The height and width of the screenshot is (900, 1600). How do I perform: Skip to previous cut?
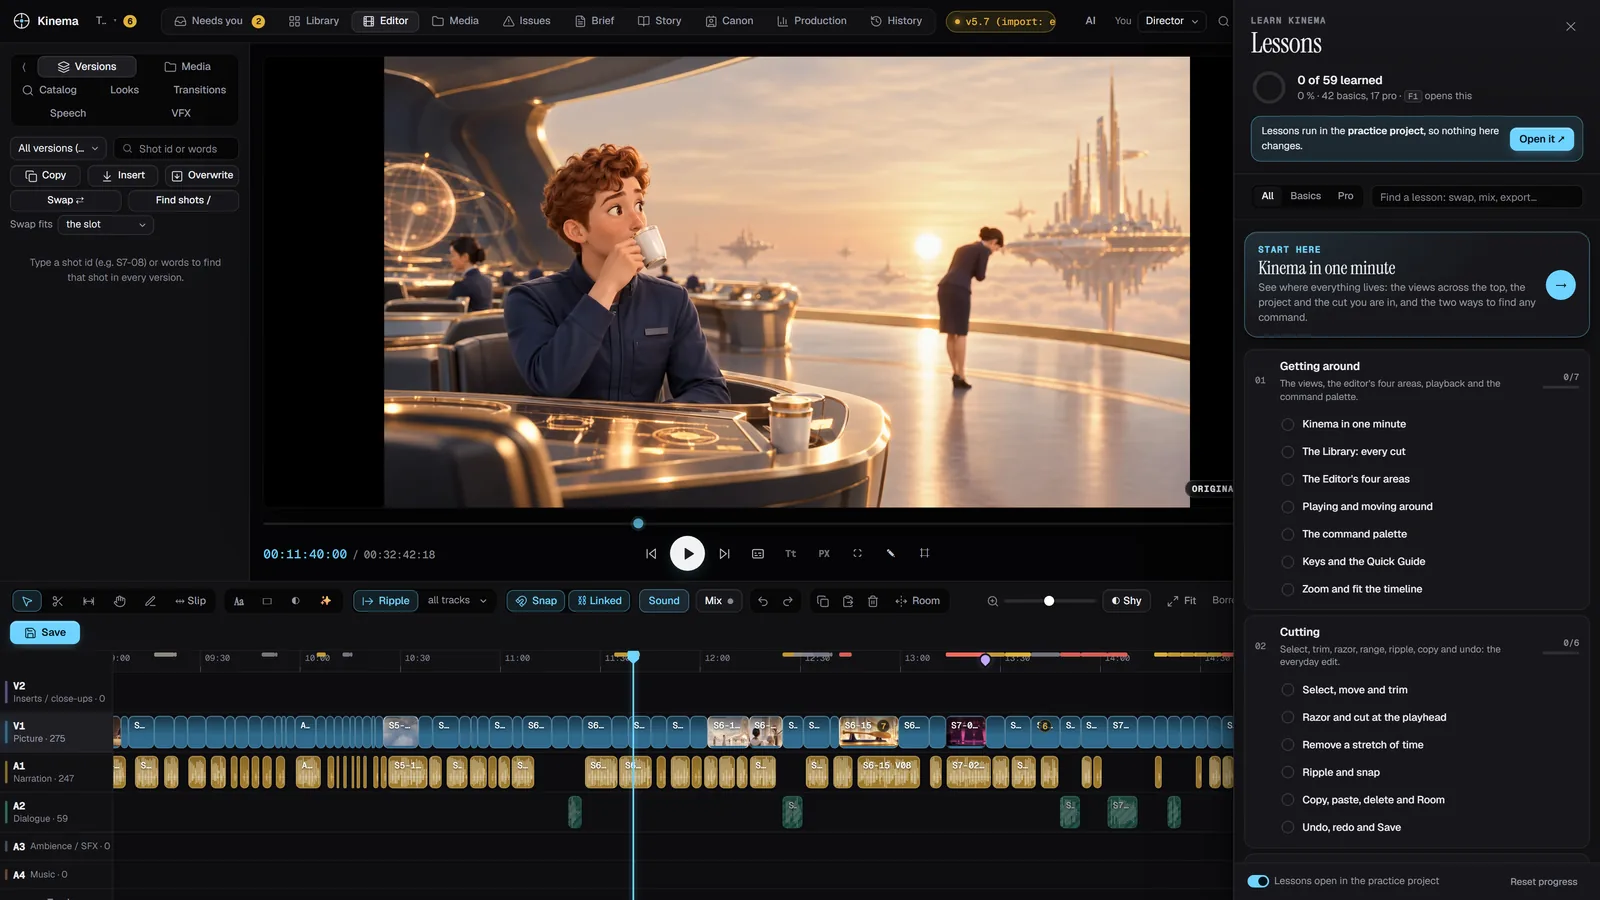coord(651,553)
